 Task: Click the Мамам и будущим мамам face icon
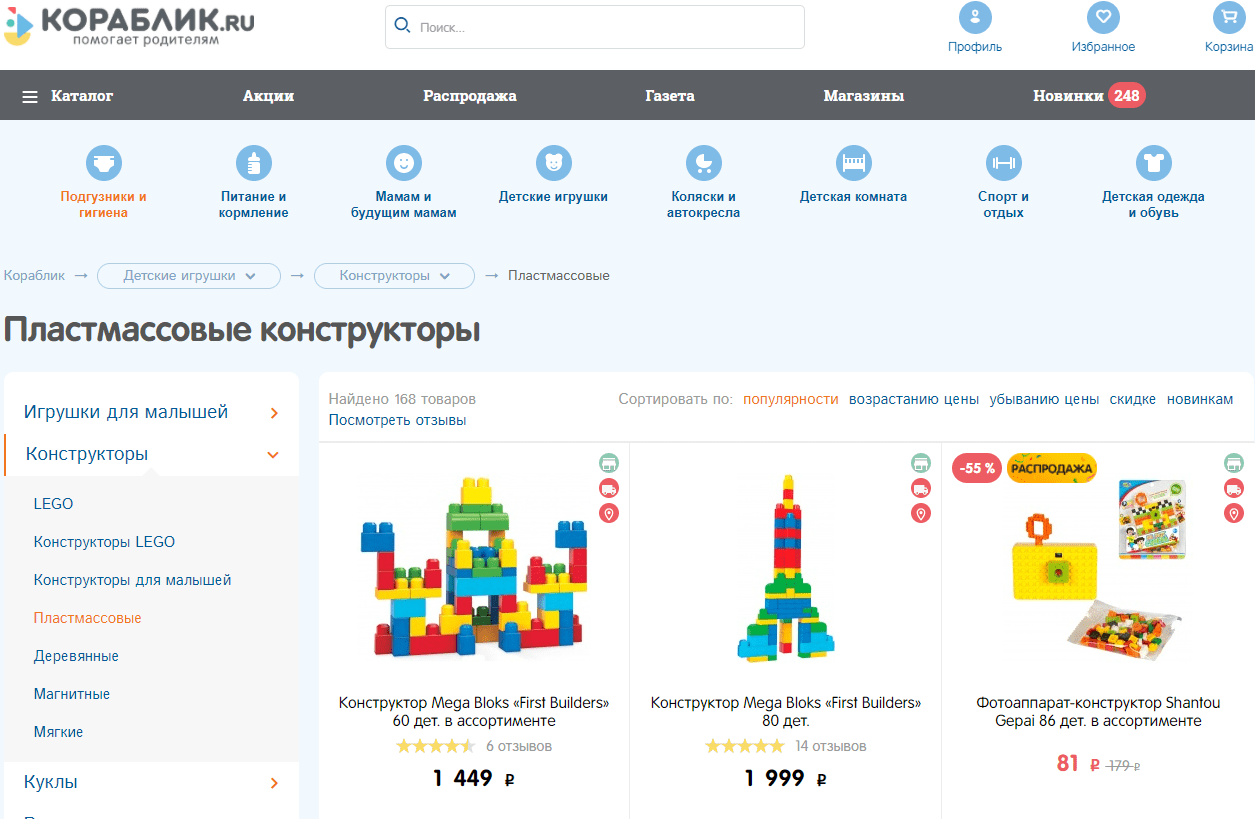coord(404,163)
